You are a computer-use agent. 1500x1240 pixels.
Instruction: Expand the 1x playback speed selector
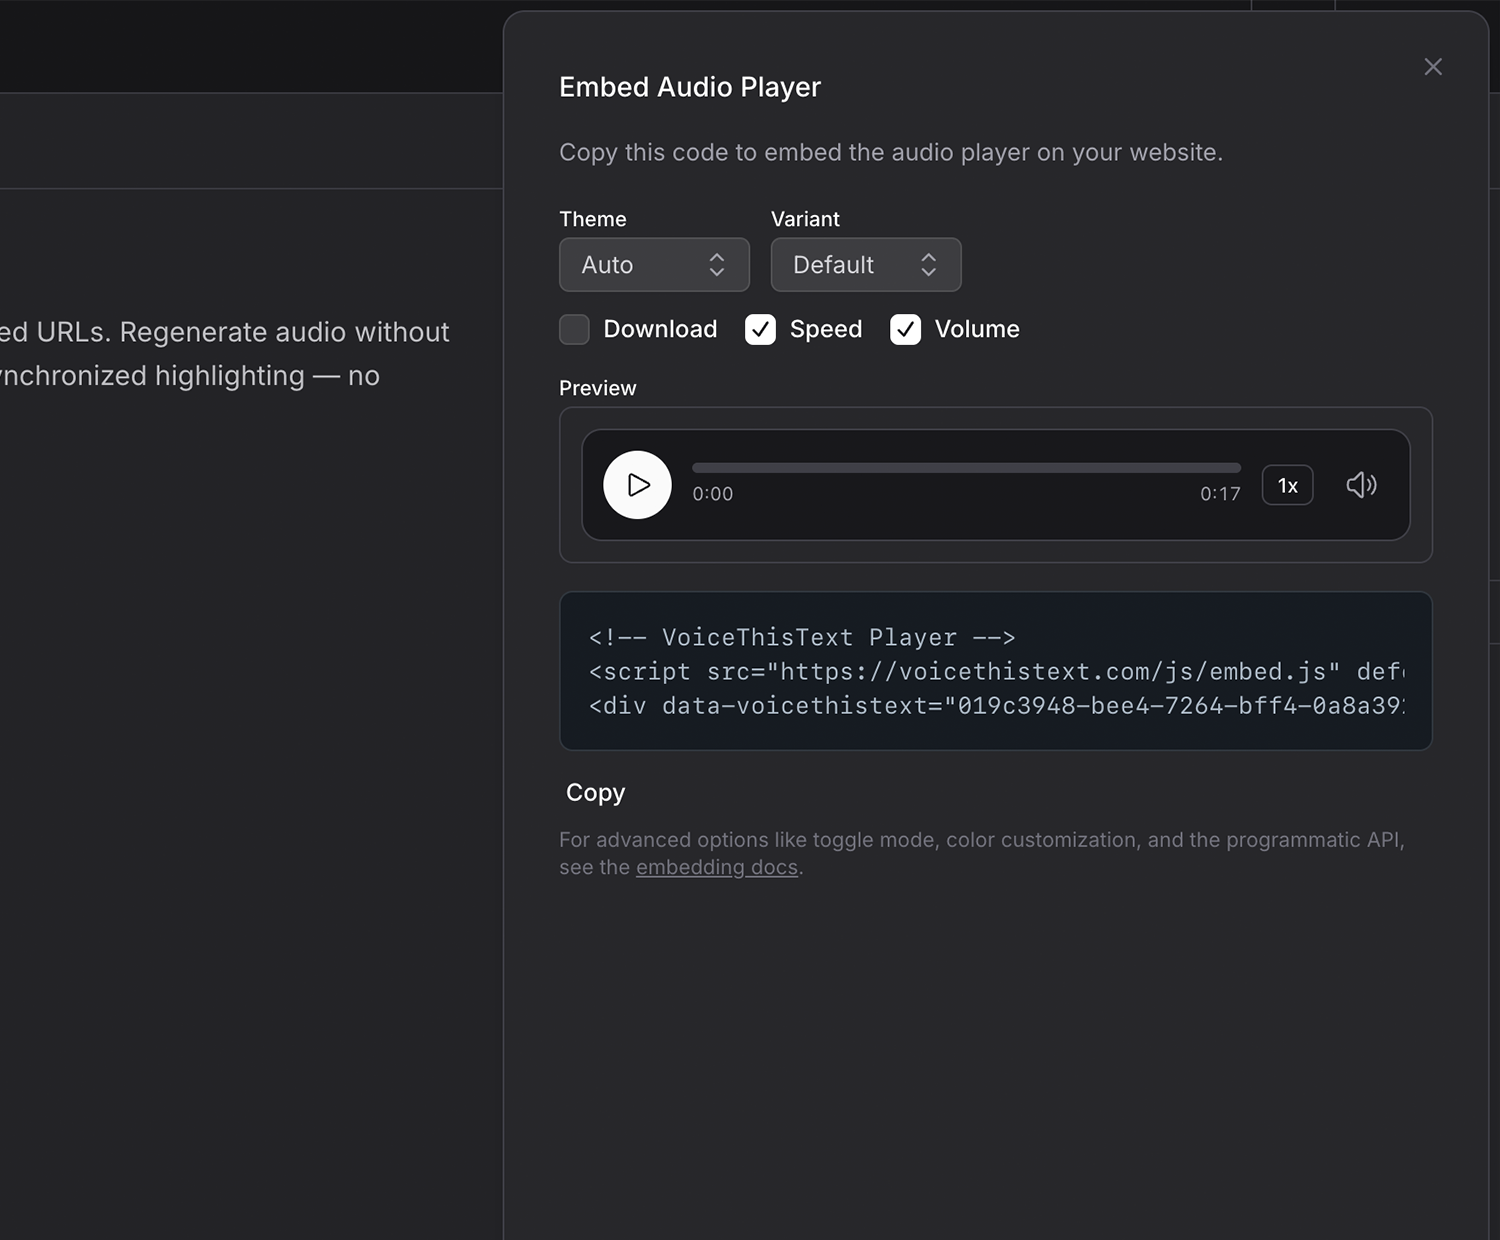click(x=1287, y=485)
